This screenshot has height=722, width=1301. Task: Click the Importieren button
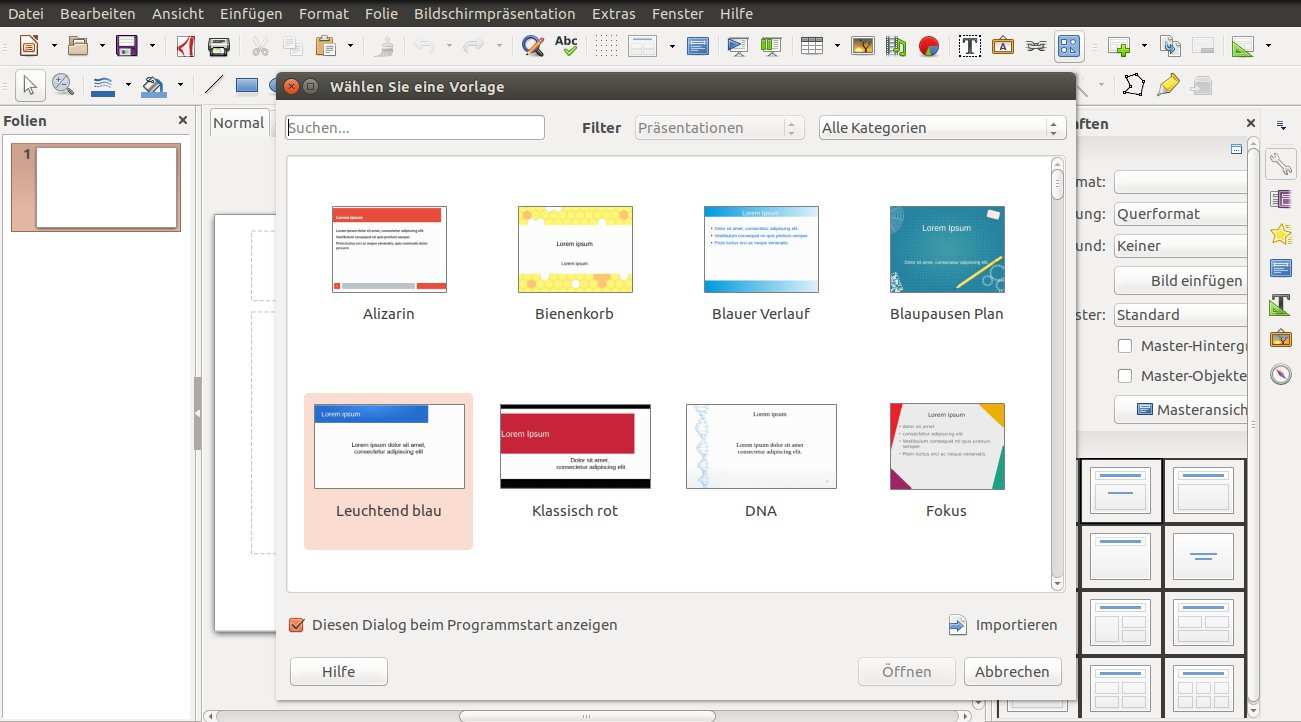tap(1003, 625)
